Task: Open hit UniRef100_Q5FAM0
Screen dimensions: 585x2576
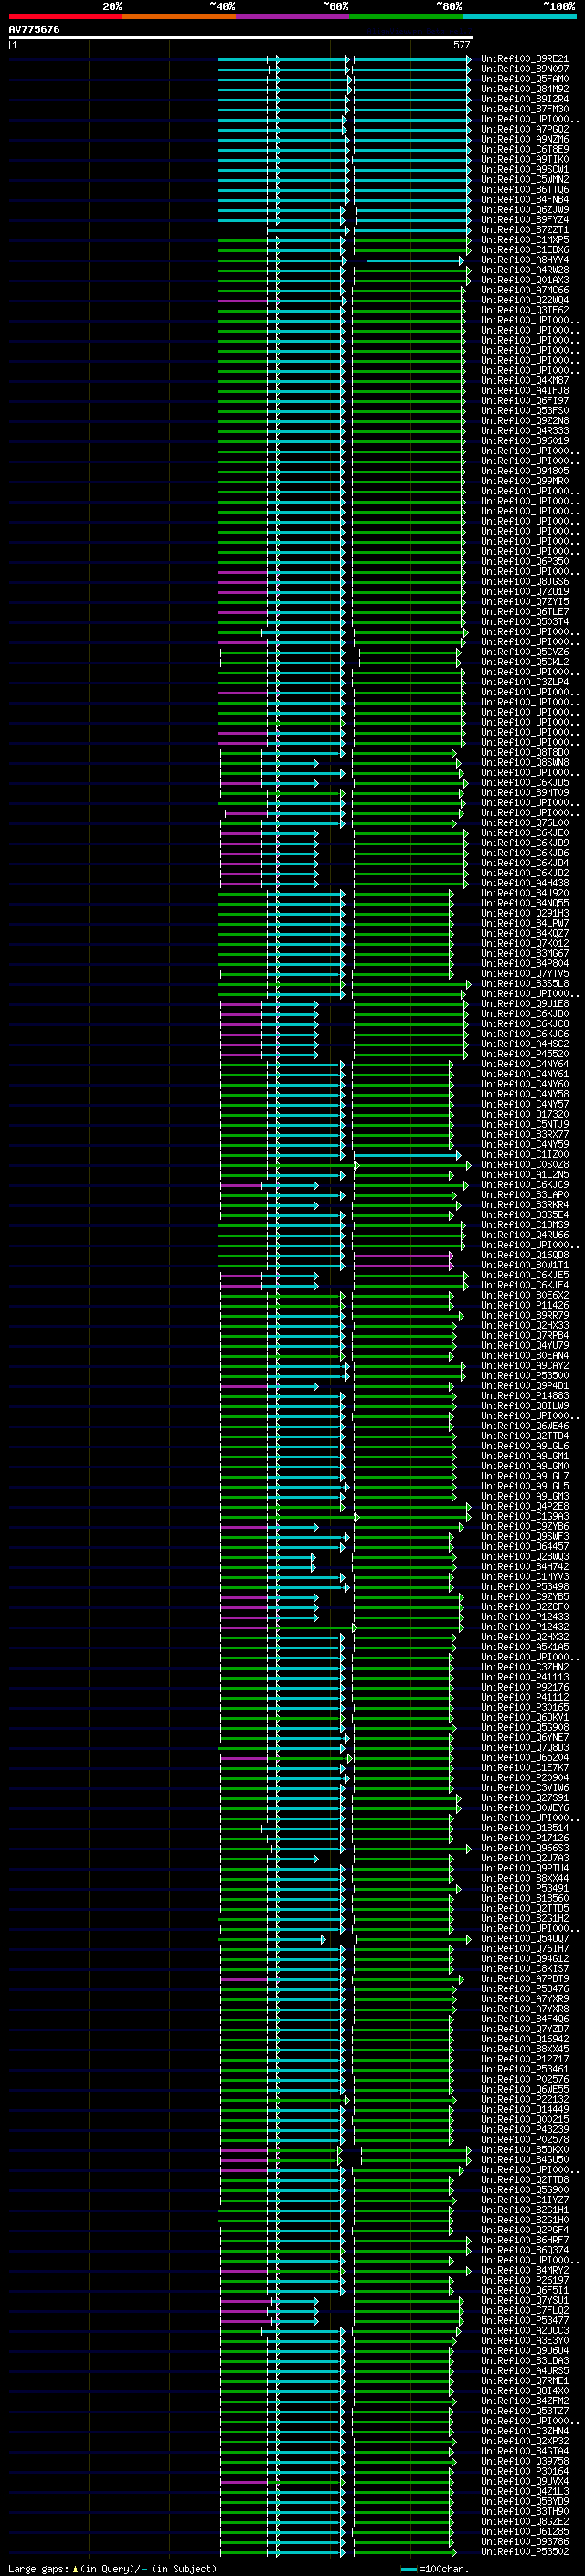Action: point(525,79)
